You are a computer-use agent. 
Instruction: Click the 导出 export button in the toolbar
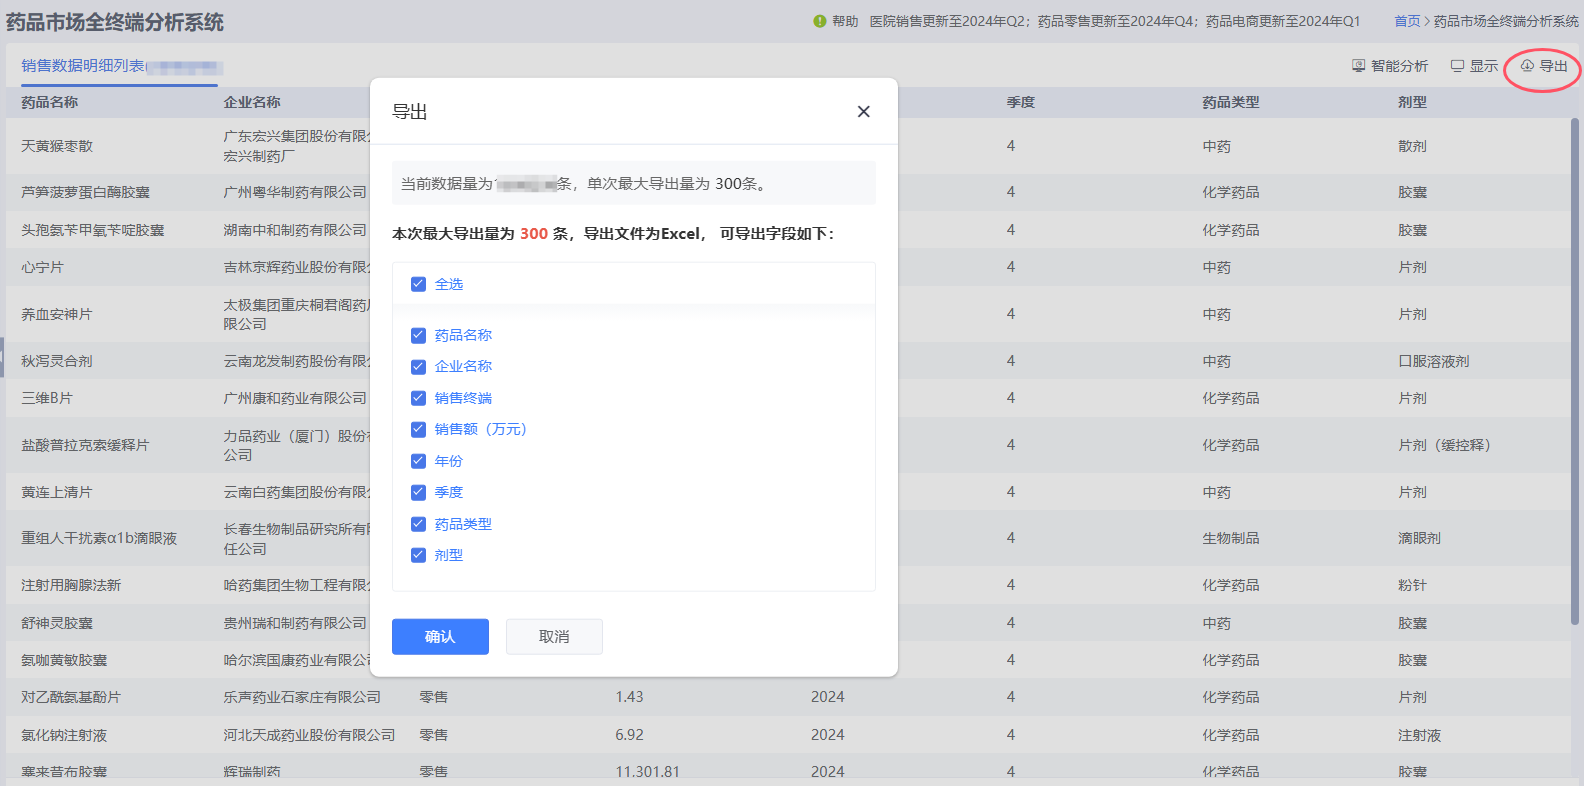tap(1544, 66)
